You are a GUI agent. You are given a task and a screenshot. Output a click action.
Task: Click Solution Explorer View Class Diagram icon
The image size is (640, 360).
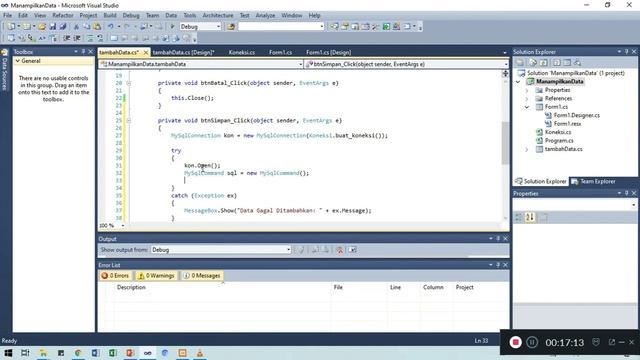tap(577, 62)
